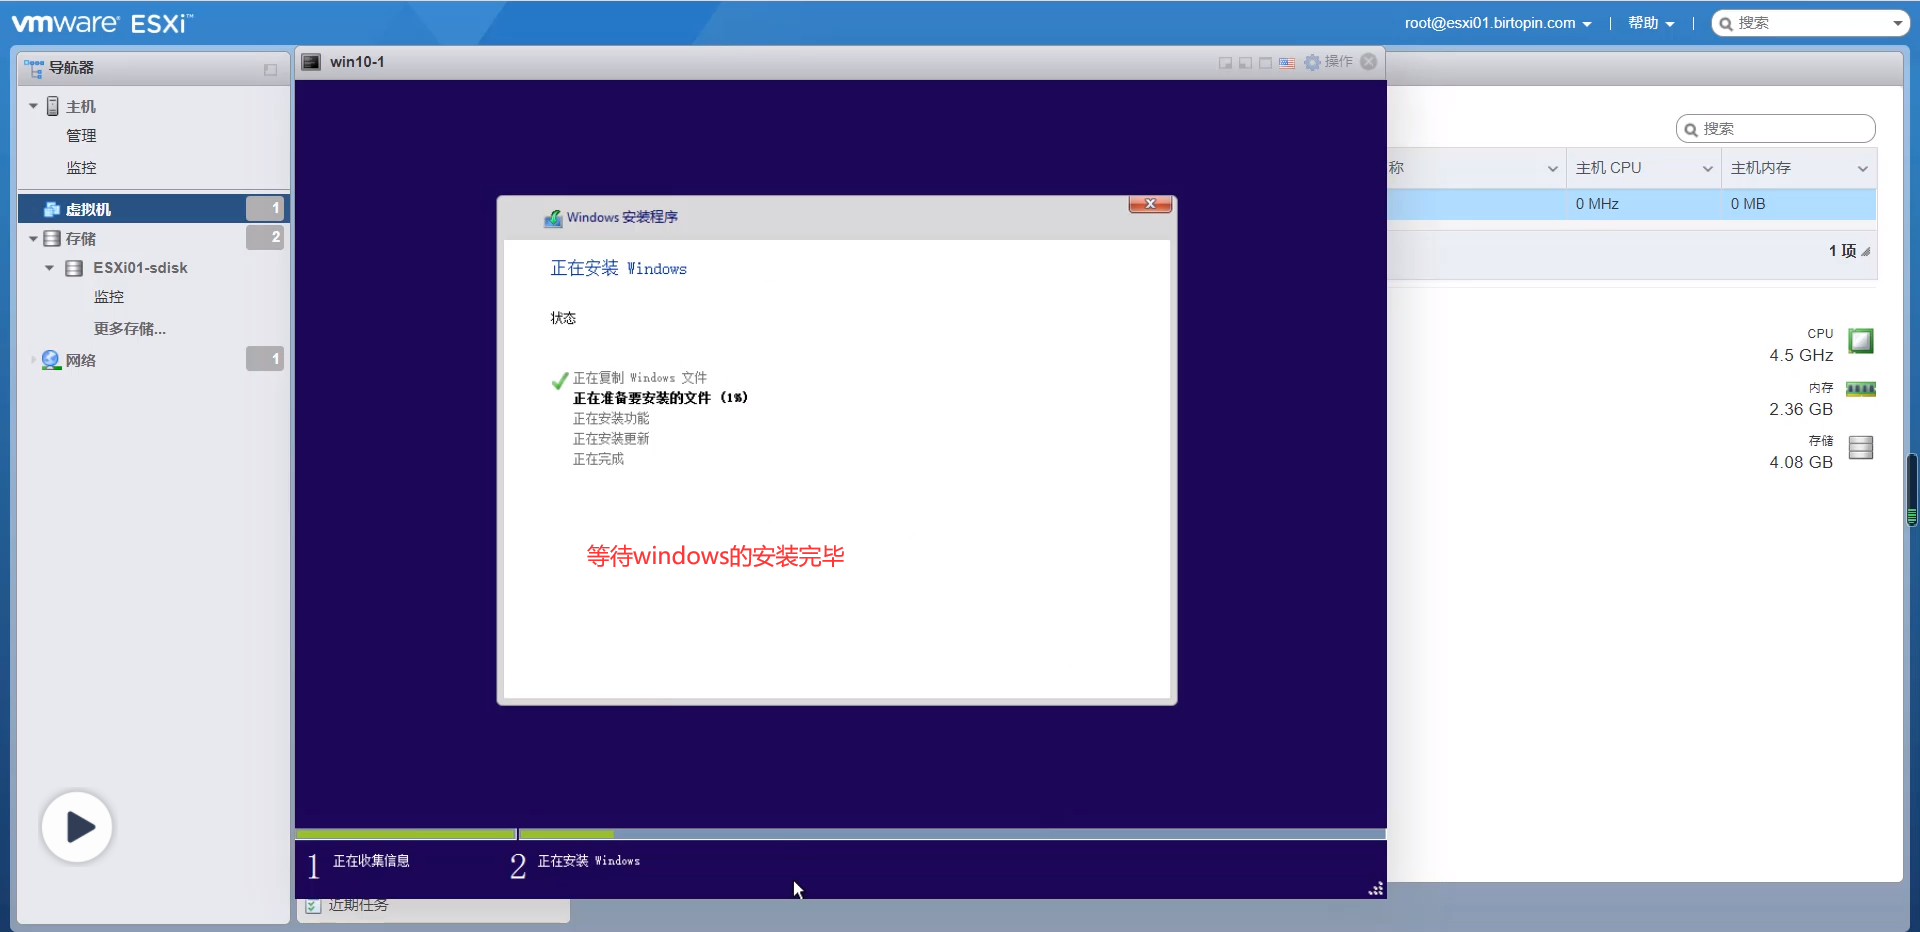Collapse the 存储 tree node

click(33, 239)
